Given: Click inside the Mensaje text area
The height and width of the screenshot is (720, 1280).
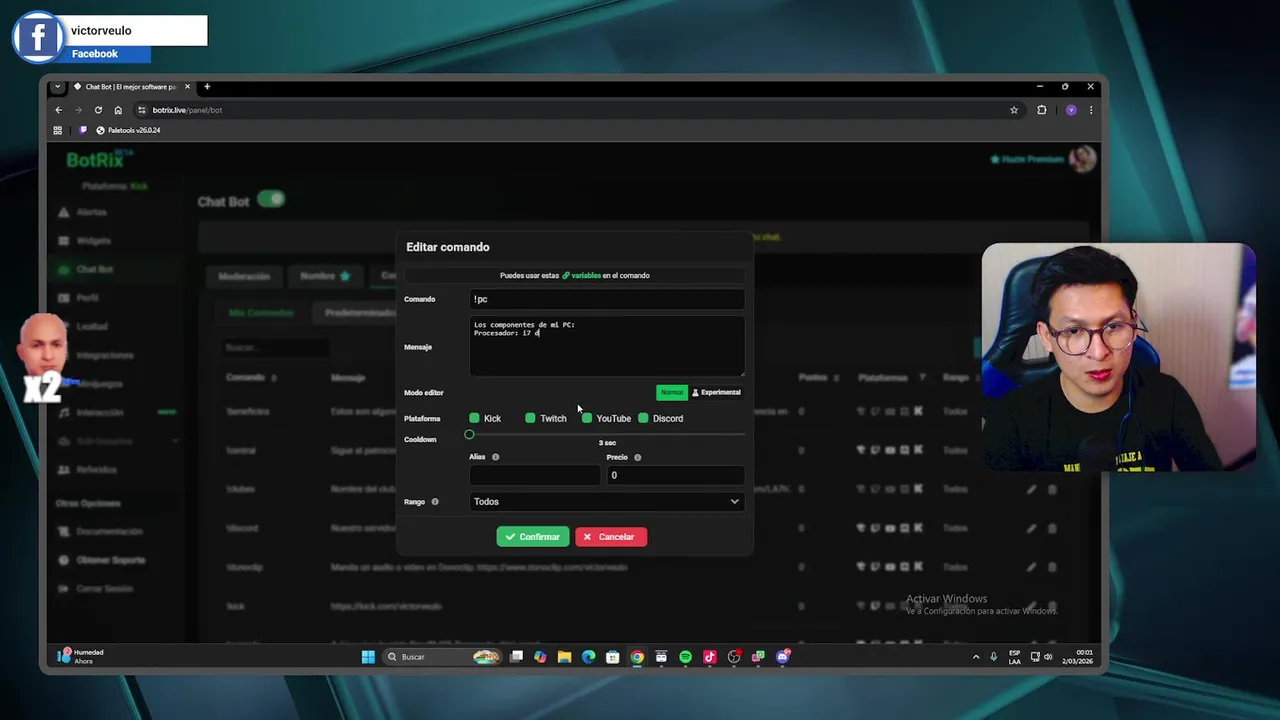Looking at the screenshot, I should pyautogui.click(x=607, y=346).
